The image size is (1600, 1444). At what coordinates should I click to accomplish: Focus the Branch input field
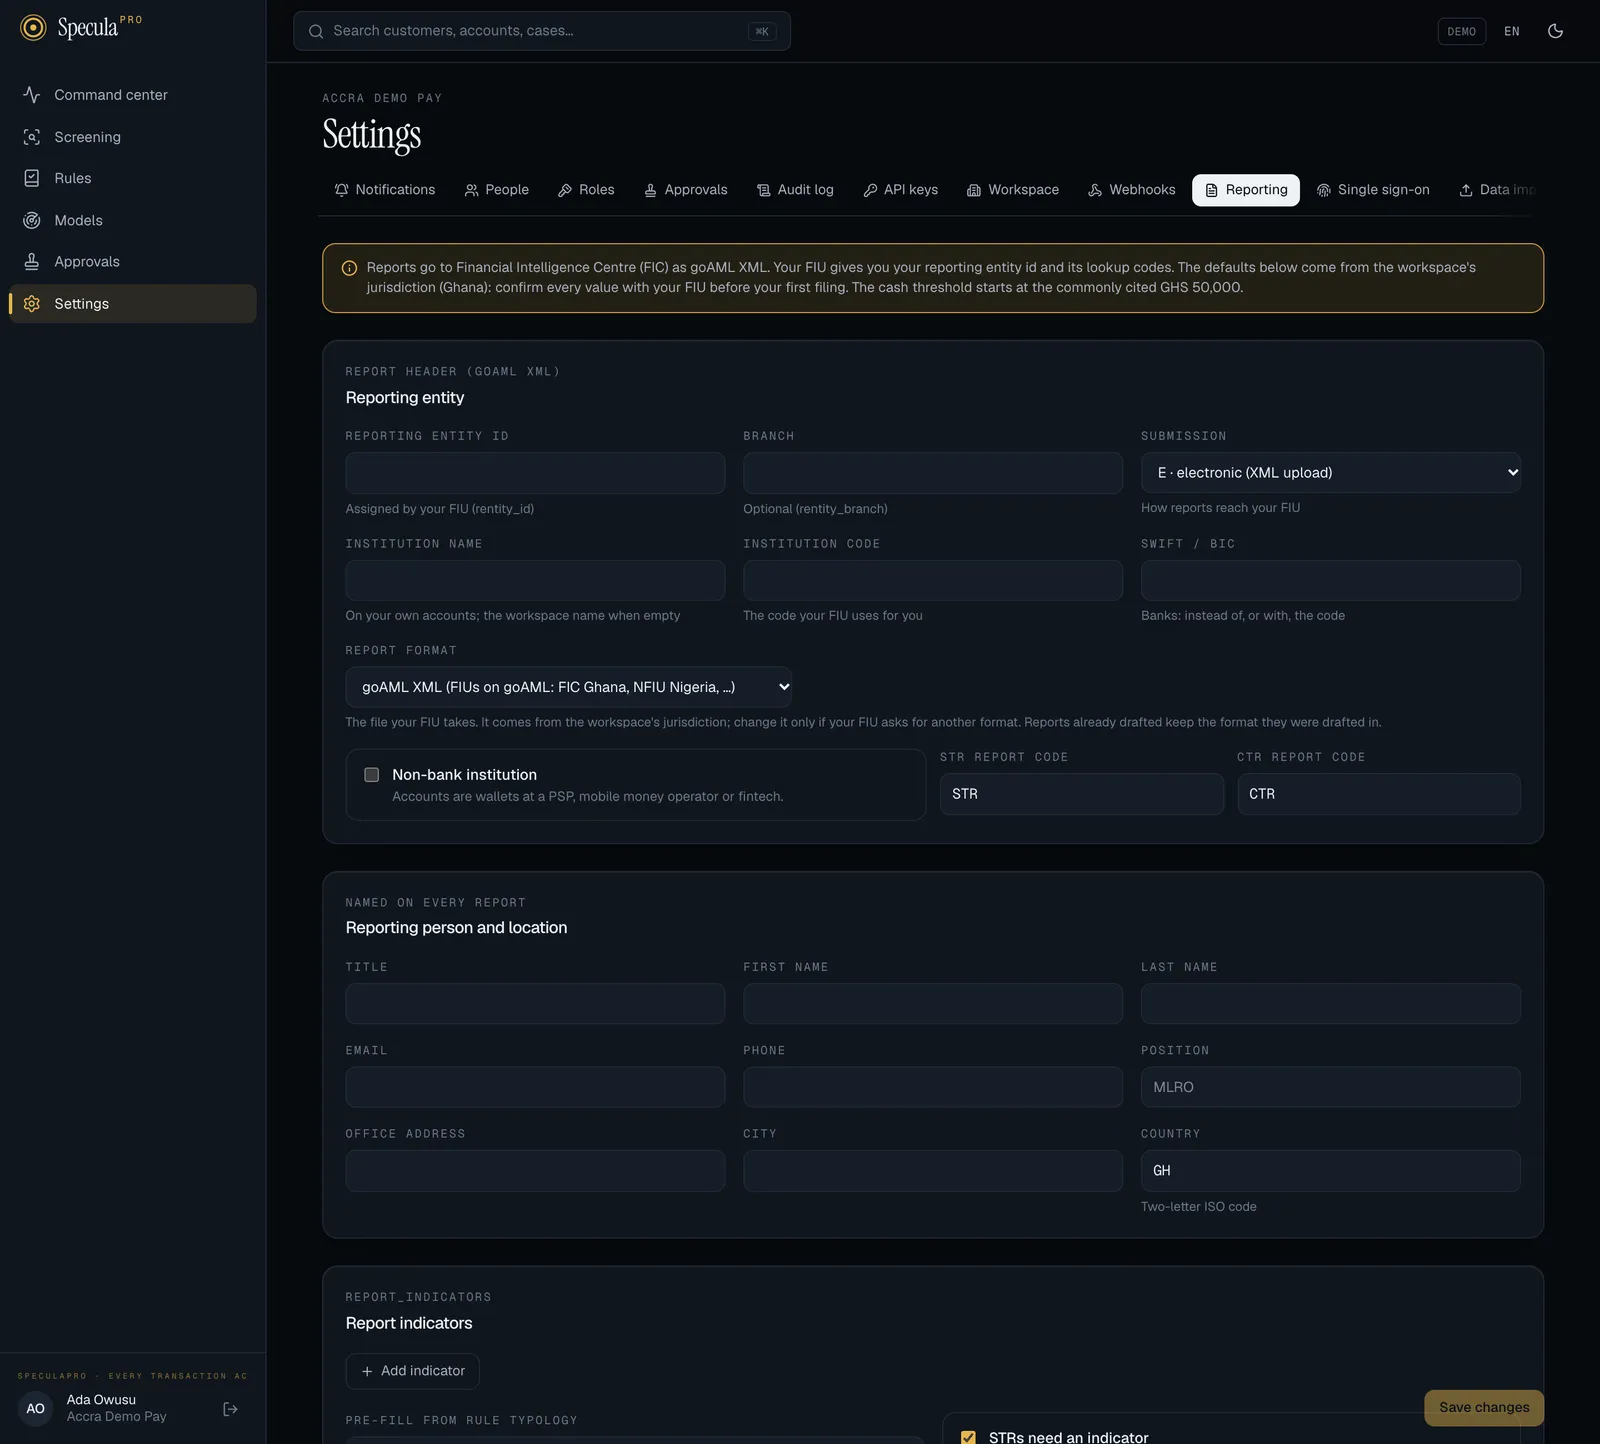pyautogui.click(x=933, y=473)
